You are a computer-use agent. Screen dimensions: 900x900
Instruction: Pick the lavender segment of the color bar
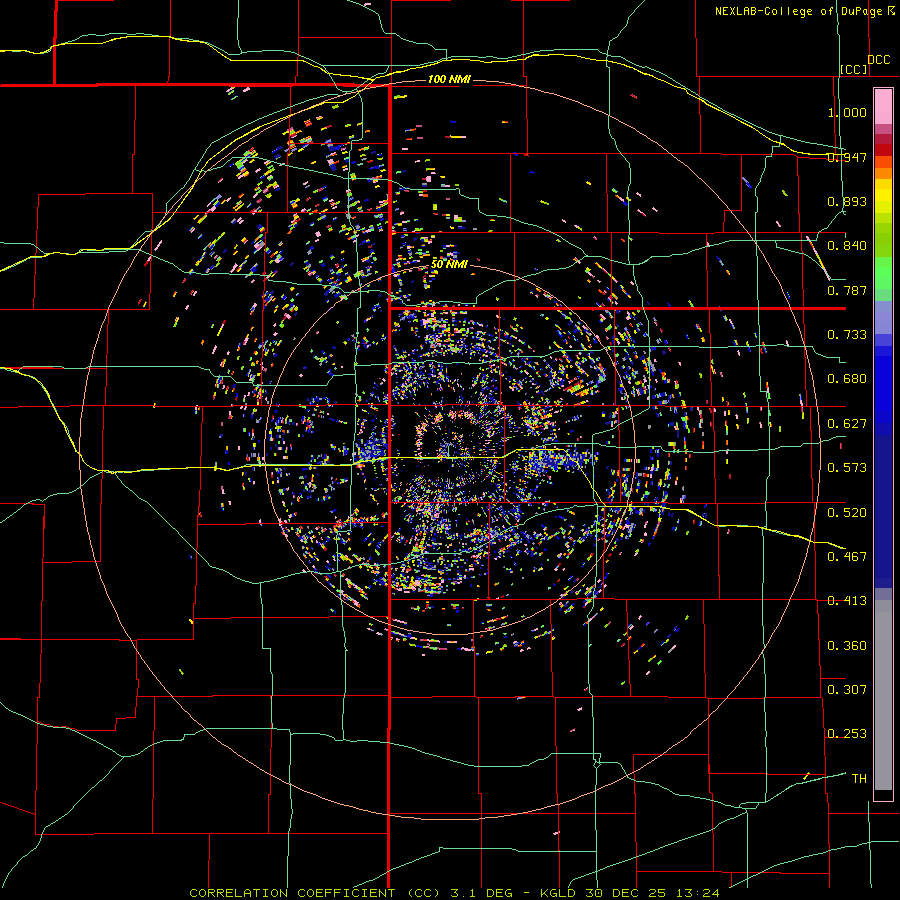tap(883, 317)
